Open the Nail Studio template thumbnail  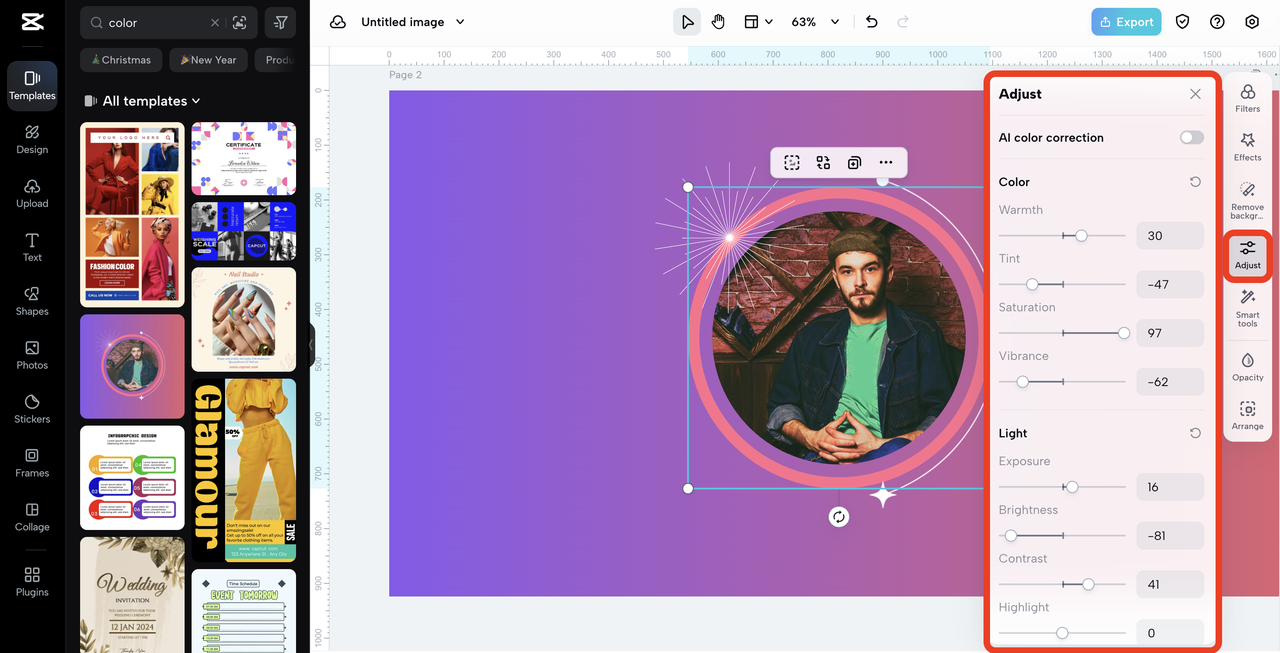(244, 319)
